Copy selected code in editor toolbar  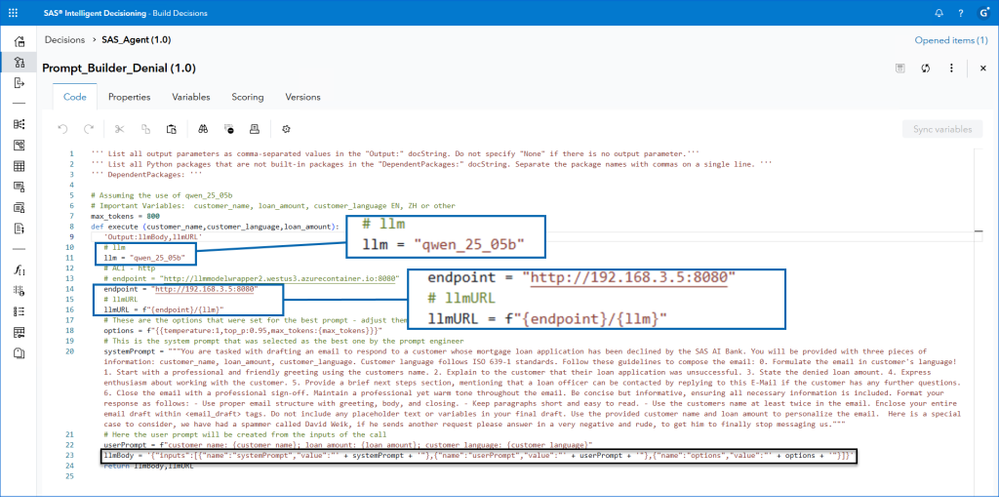(x=146, y=129)
